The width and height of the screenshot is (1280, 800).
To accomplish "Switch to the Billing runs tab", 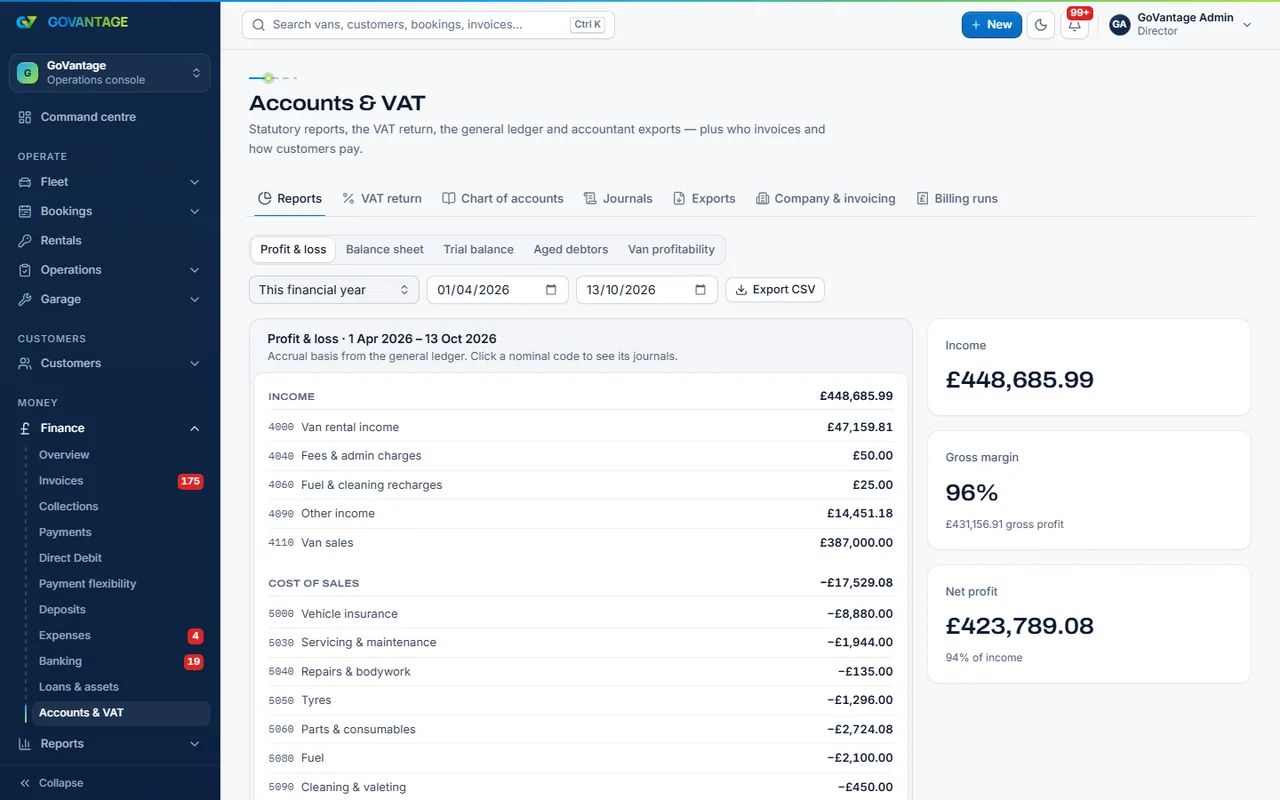I will [957, 199].
